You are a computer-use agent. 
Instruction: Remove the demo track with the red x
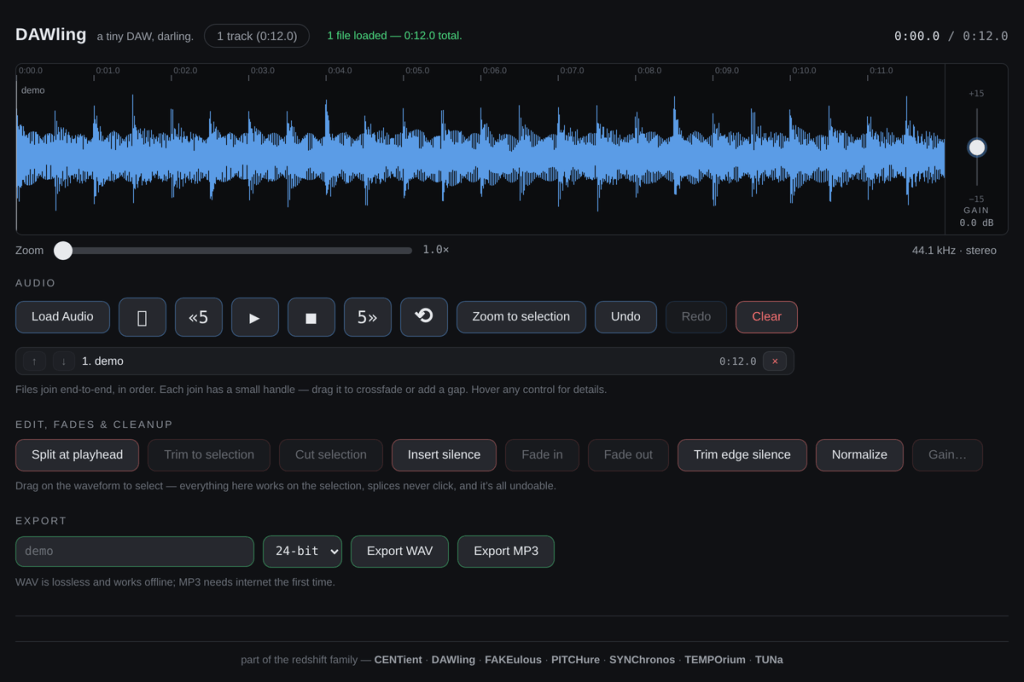click(775, 361)
